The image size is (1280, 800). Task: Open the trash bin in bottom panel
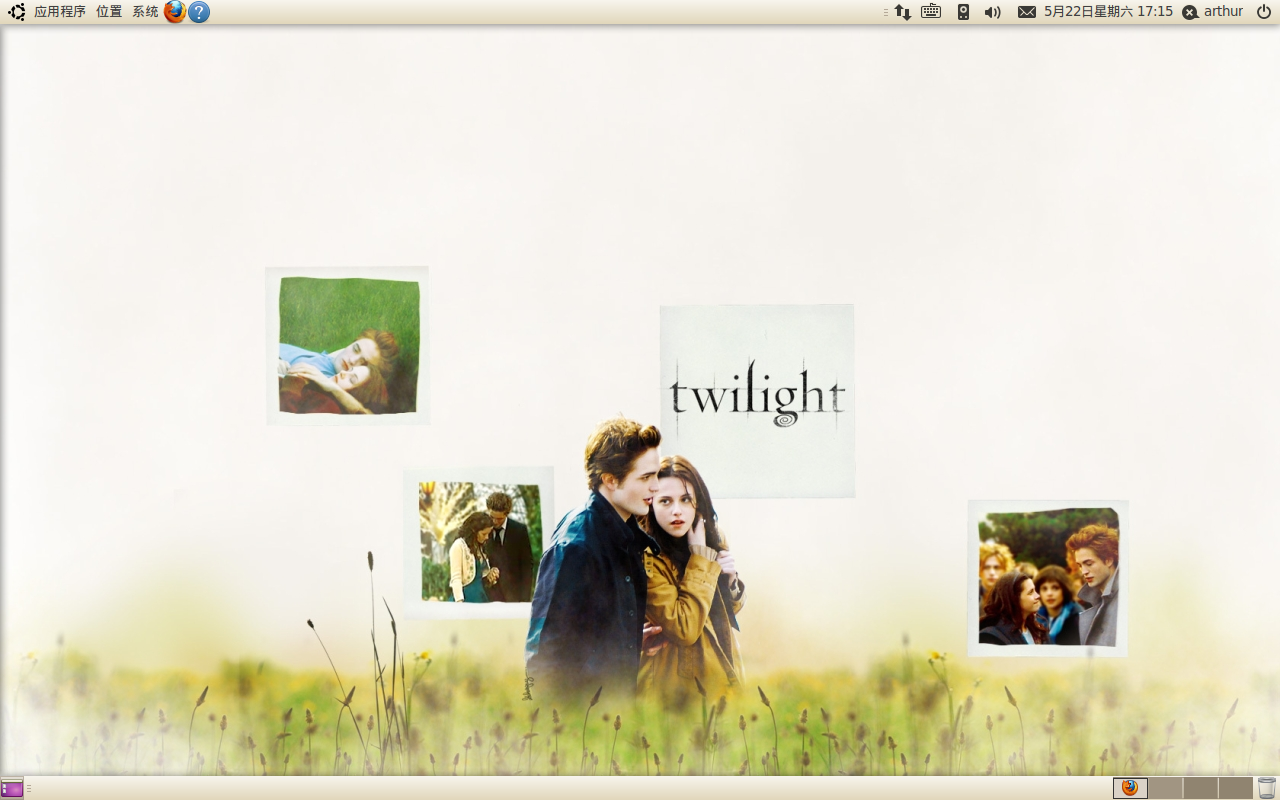tap(1267, 788)
